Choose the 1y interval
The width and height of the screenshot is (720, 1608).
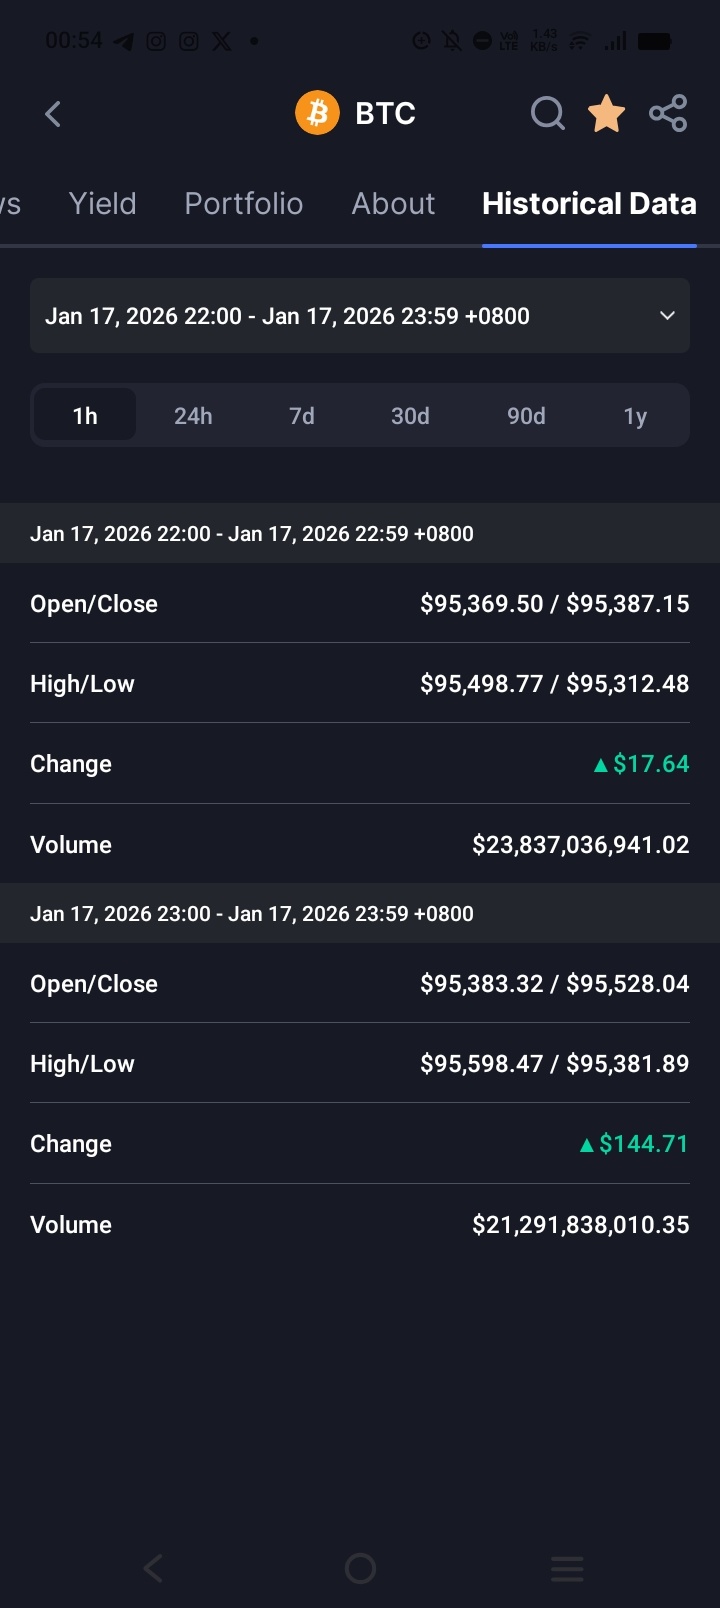(x=635, y=415)
